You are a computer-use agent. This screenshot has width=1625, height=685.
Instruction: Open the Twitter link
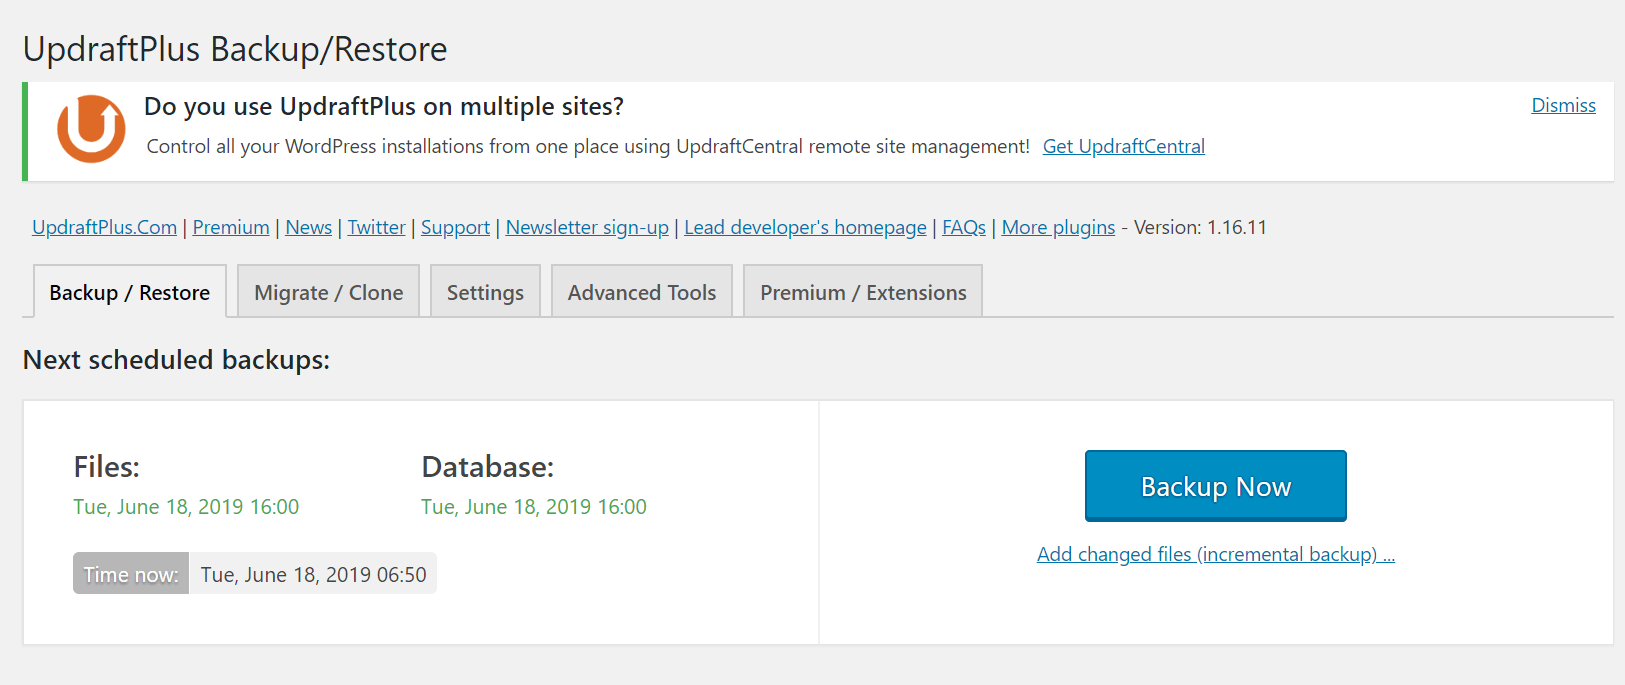coord(376,227)
